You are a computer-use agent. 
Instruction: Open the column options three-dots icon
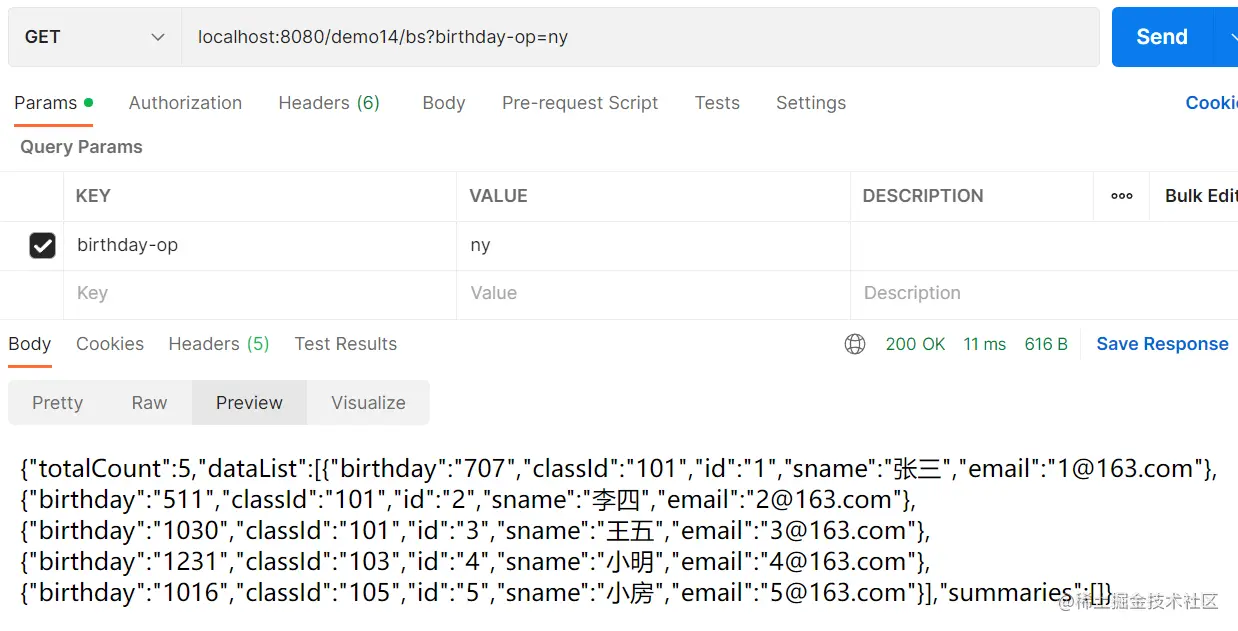[x=1122, y=196]
